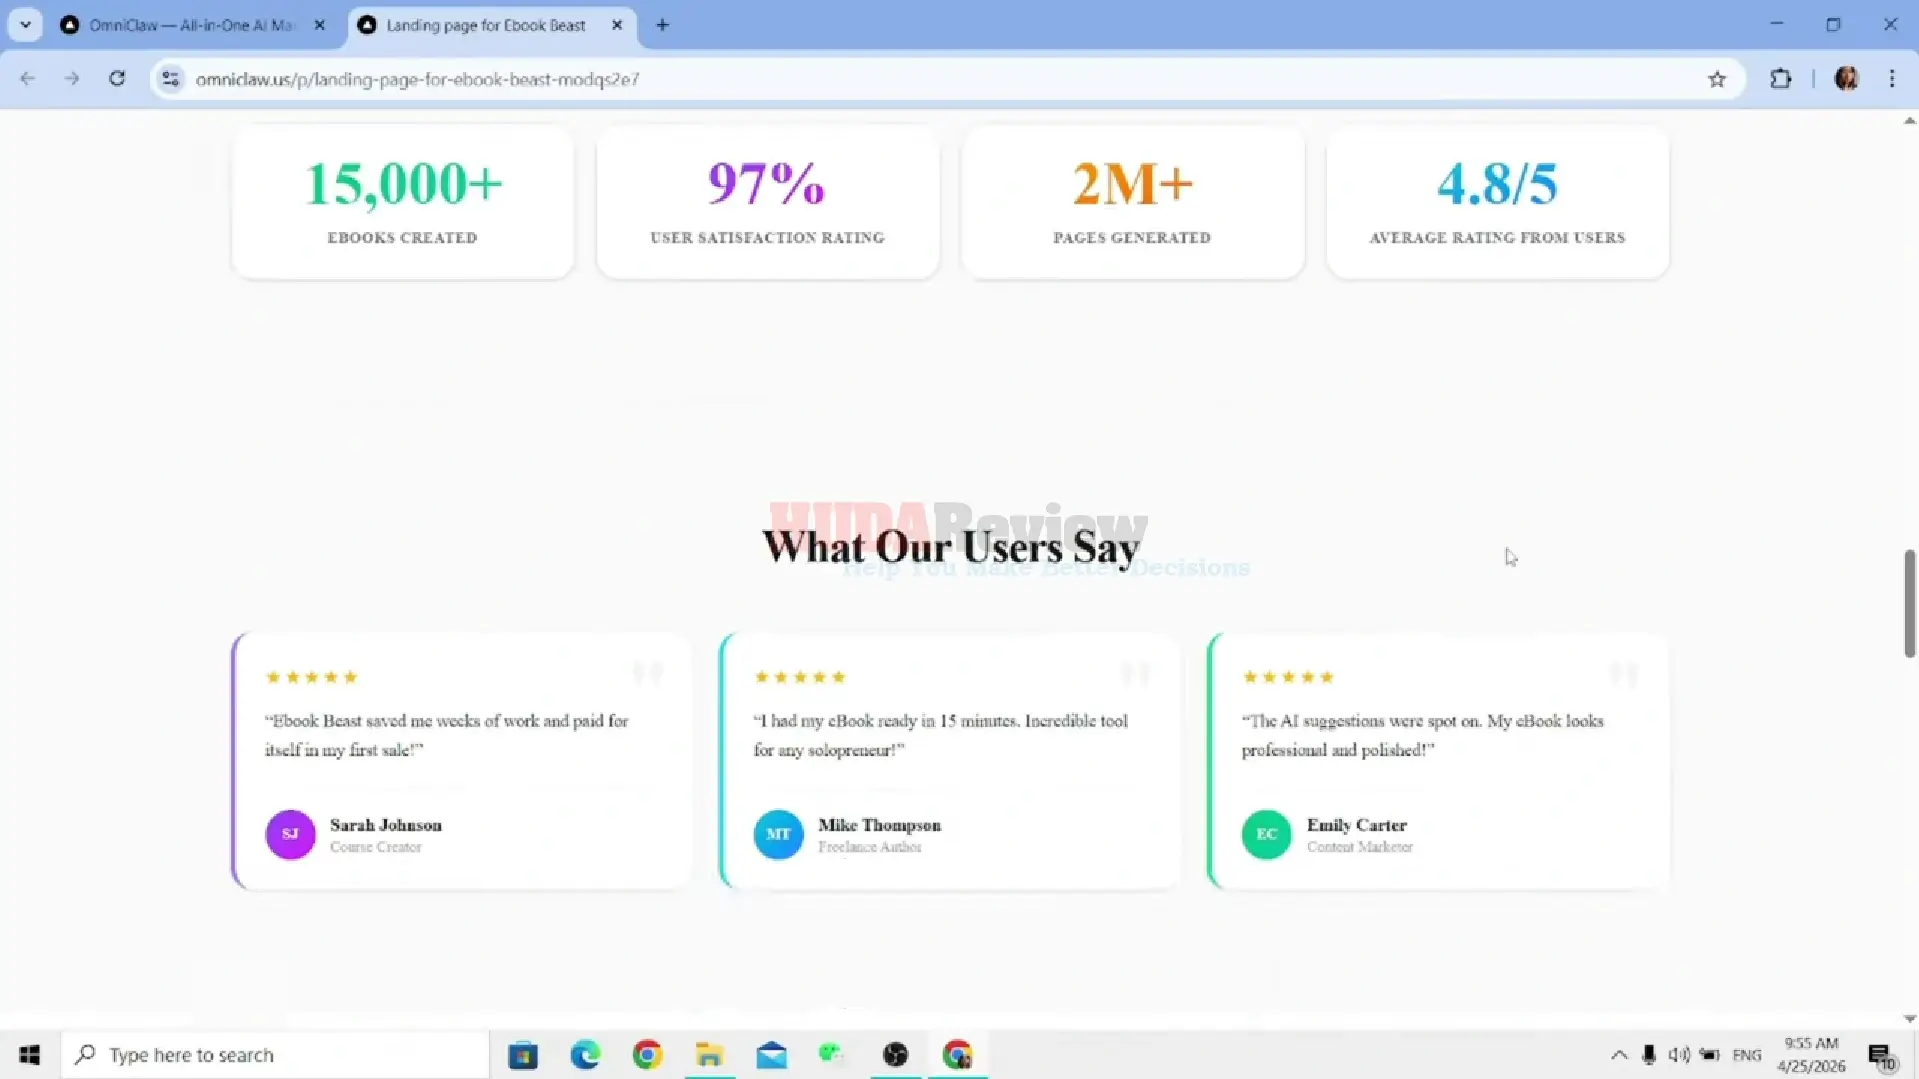Click the 15,000+ Ebooks Created stat
Screen dimensions: 1919x1079
coord(403,202)
